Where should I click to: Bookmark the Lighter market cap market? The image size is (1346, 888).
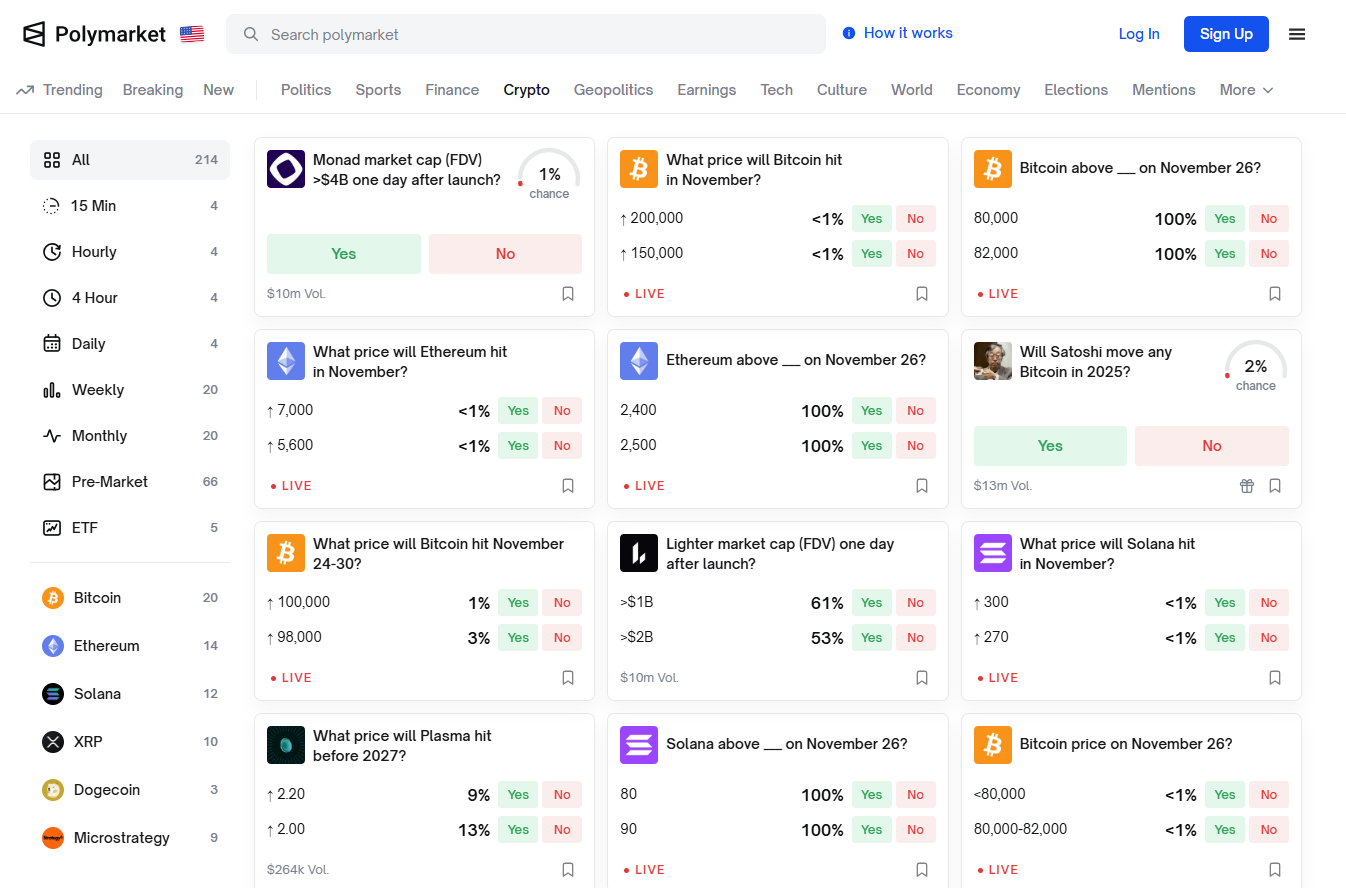coord(922,678)
